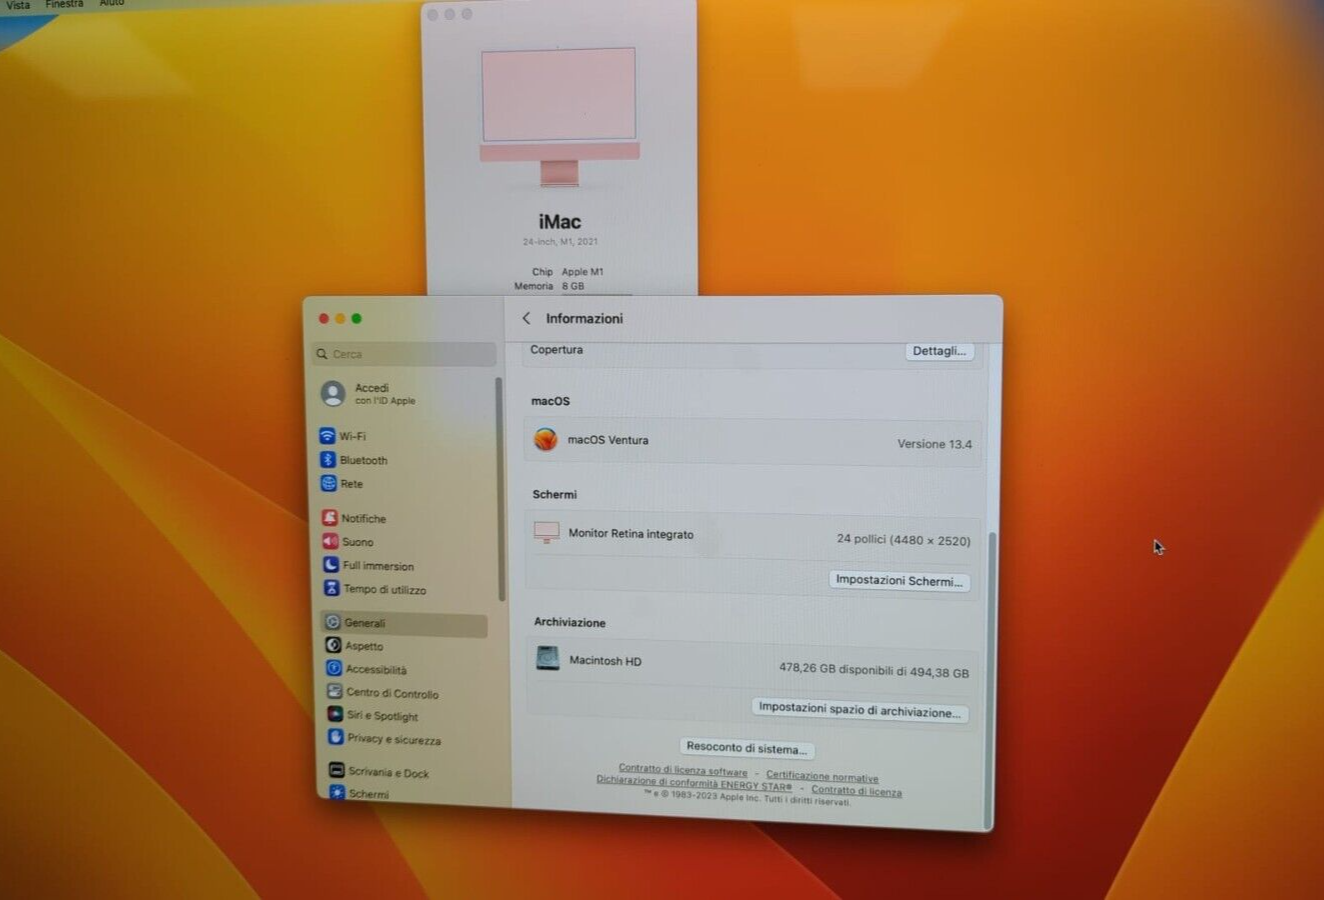Open Wi-Fi settings icon in sidebar
The image size is (1324, 900).
pyautogui.click(x=327, y=436)
